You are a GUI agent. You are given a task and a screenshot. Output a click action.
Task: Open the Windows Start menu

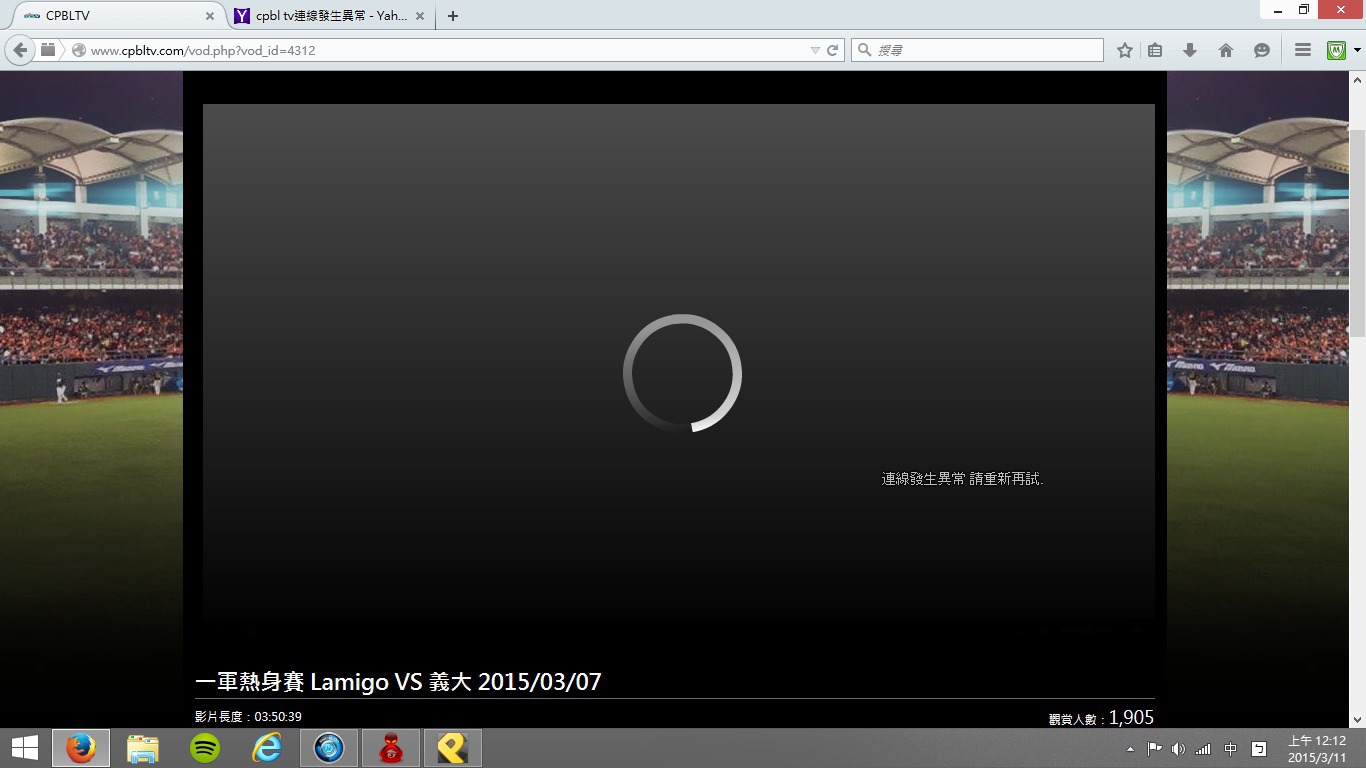[24, 748]
